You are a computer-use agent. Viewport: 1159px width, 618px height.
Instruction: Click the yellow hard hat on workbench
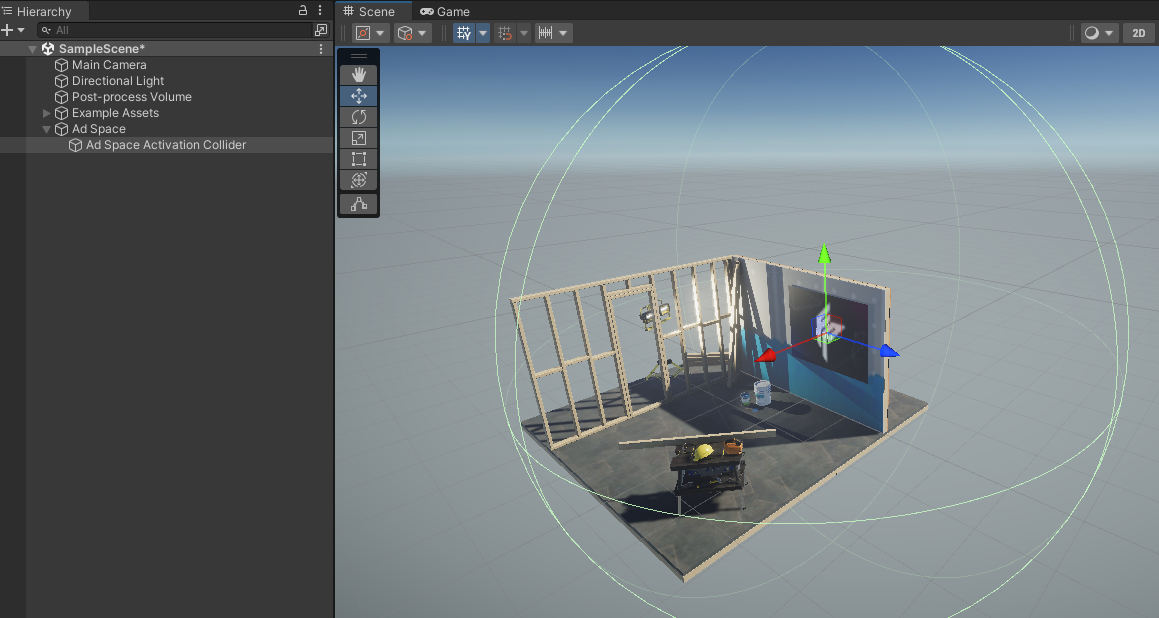tap(703, 452)
